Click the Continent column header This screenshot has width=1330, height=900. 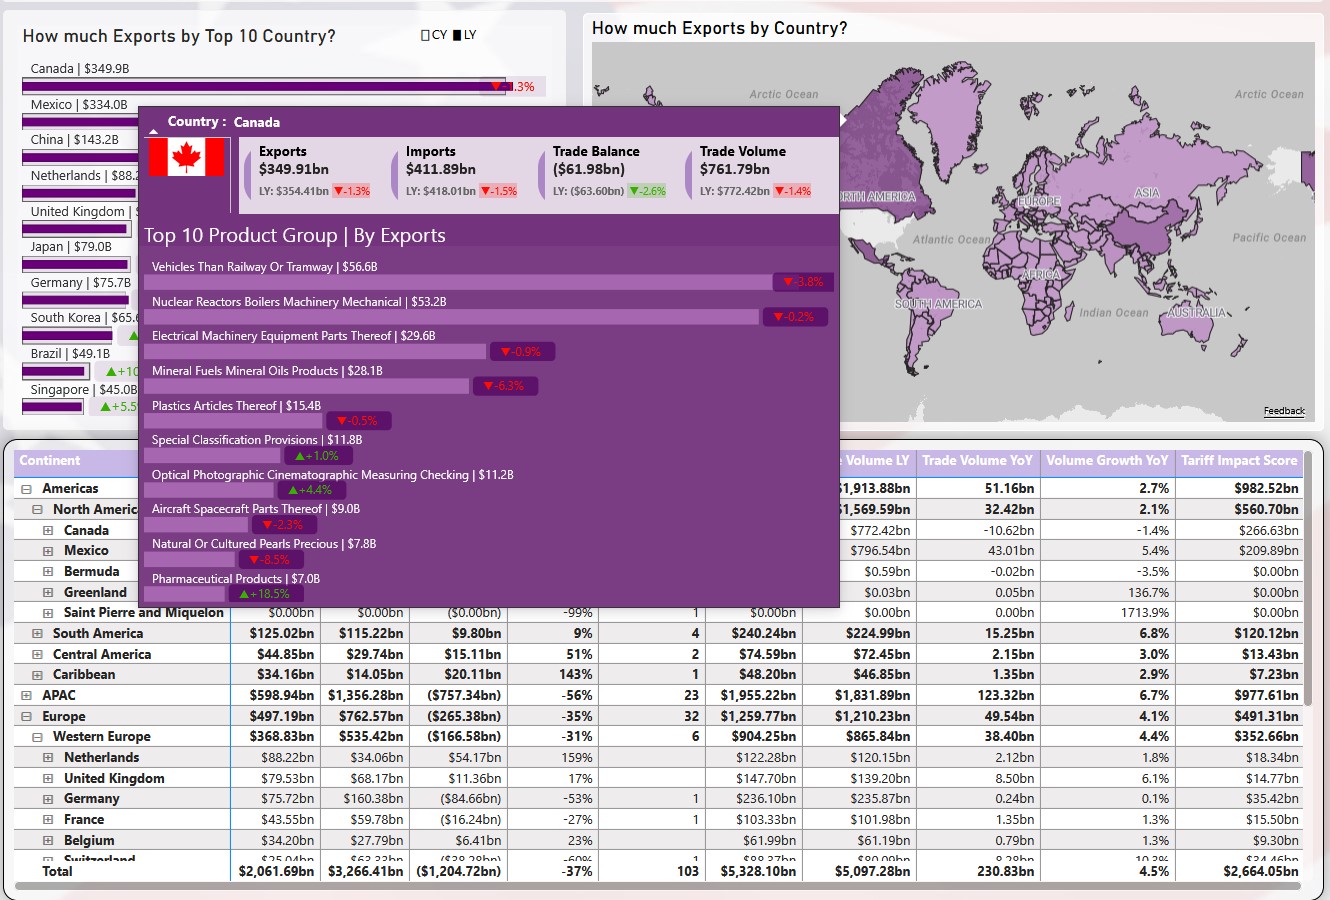click(x=52, y=460)
